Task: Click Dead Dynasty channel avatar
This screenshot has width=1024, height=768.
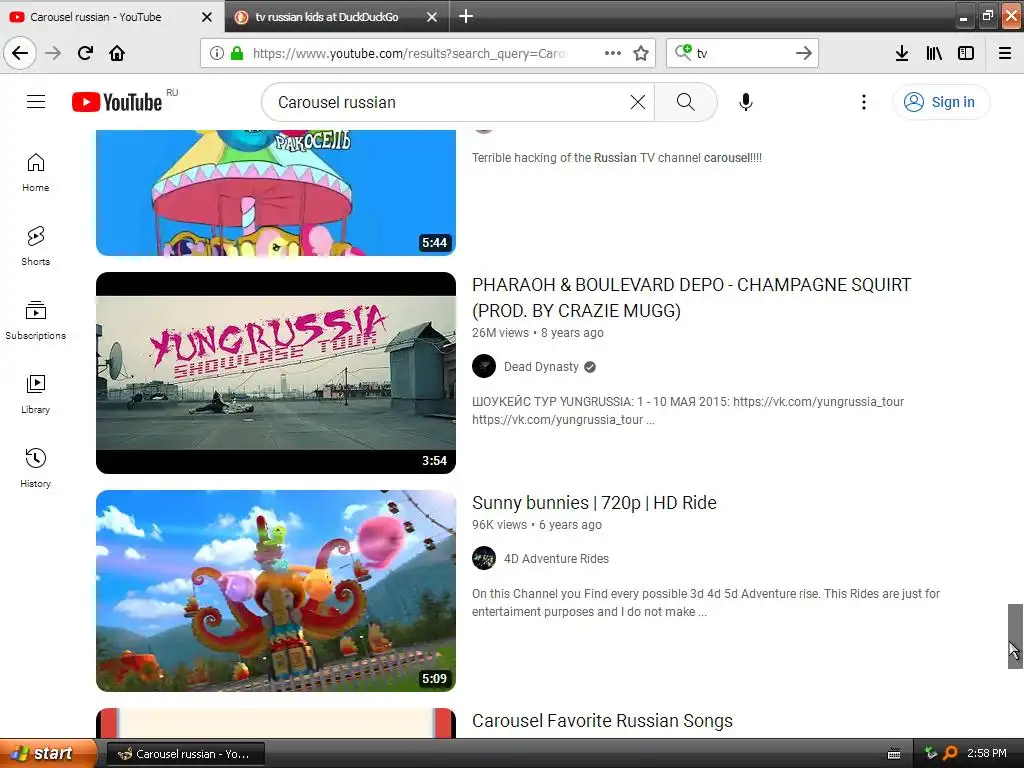Action: click(484, 366)
